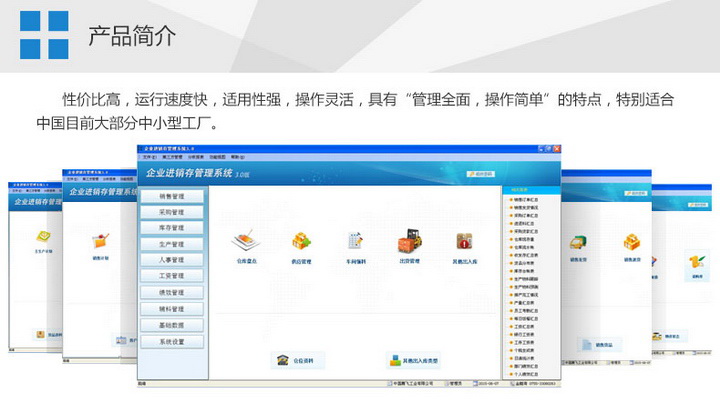Open the 其他出入库类型 colored blocks icon
This screenshot has width=720, height=404.
coord(395,360)
